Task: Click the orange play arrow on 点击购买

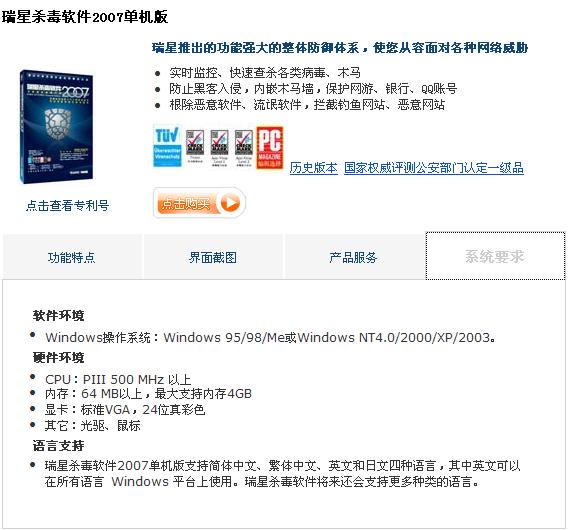Action: coord(230,203)
